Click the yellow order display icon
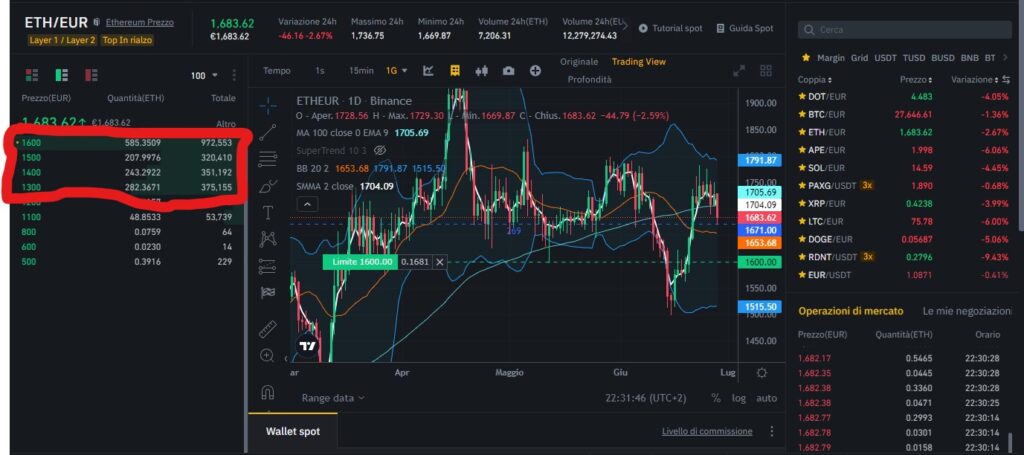Viewport: 1024px width, 455px height. (455, 71)
